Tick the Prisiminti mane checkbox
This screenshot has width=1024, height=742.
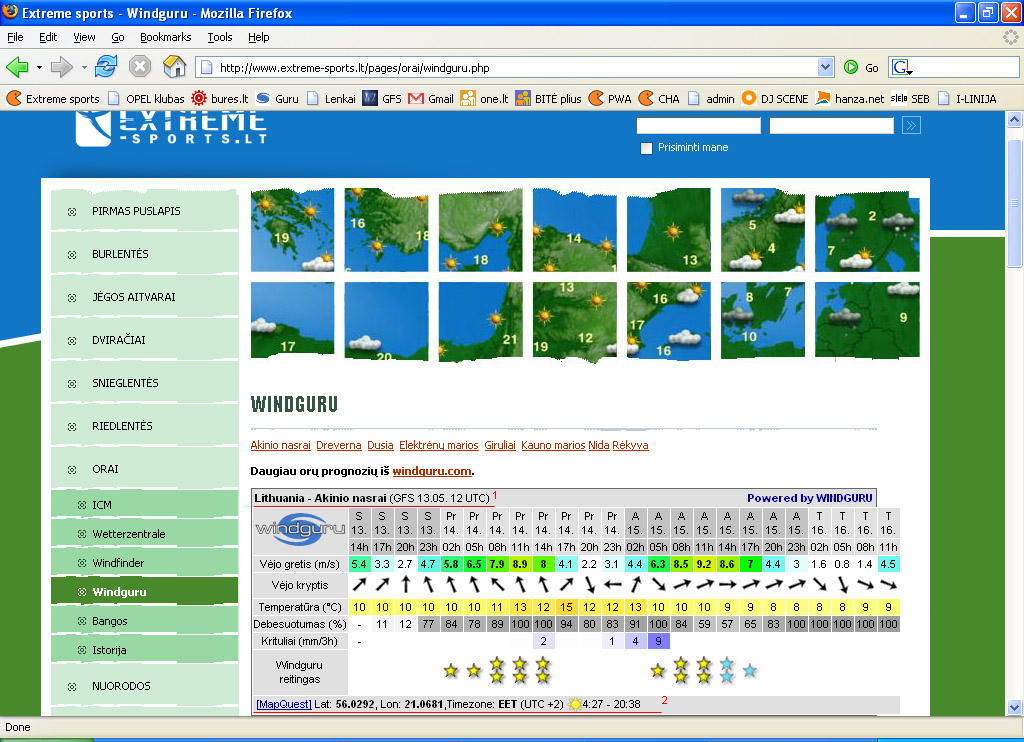click(x=647, y=148)
